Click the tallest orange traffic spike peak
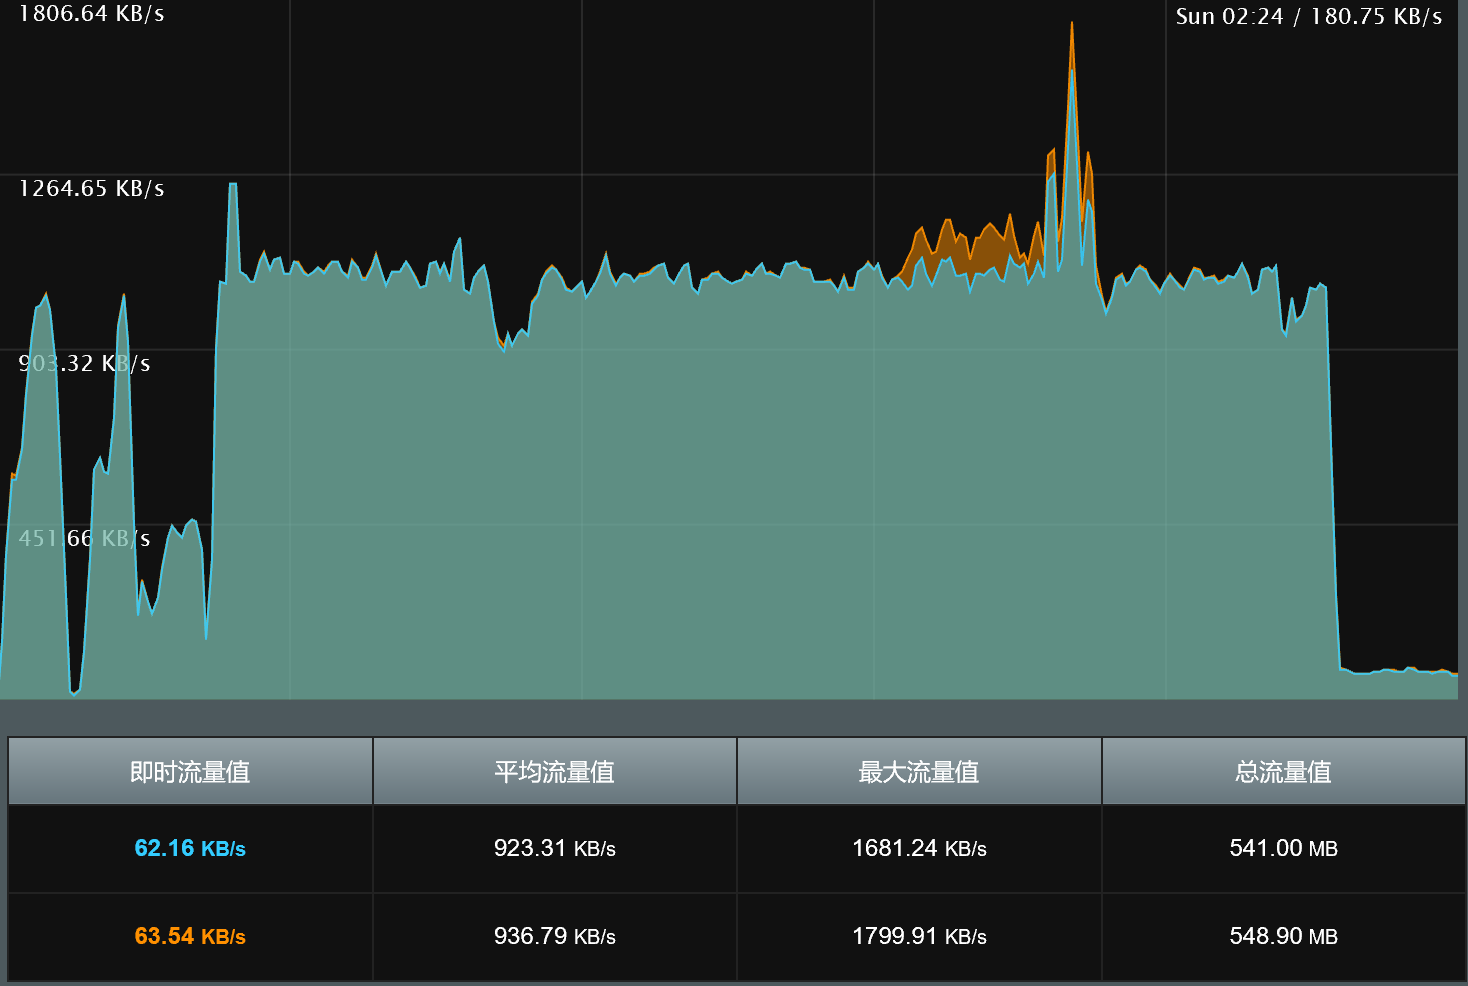This screenshot has height=986, width=1468. pyautogui.click(x=1072, y=24)
